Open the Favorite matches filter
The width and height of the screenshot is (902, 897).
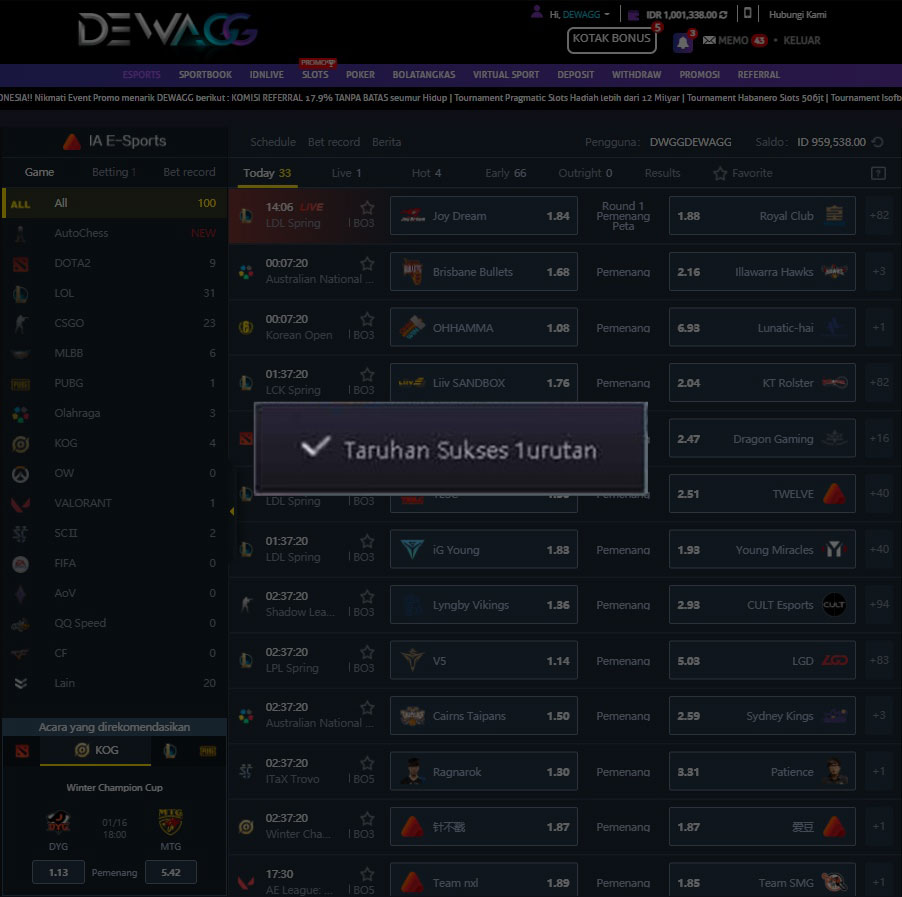pos(743,173)
